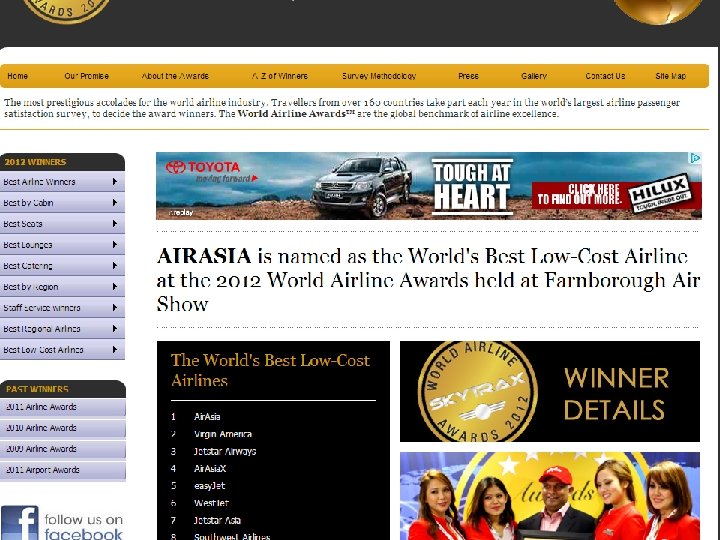This screenshot has height=540, width=720.
Task: Open the Site Map link
Action: pos(670,76)
